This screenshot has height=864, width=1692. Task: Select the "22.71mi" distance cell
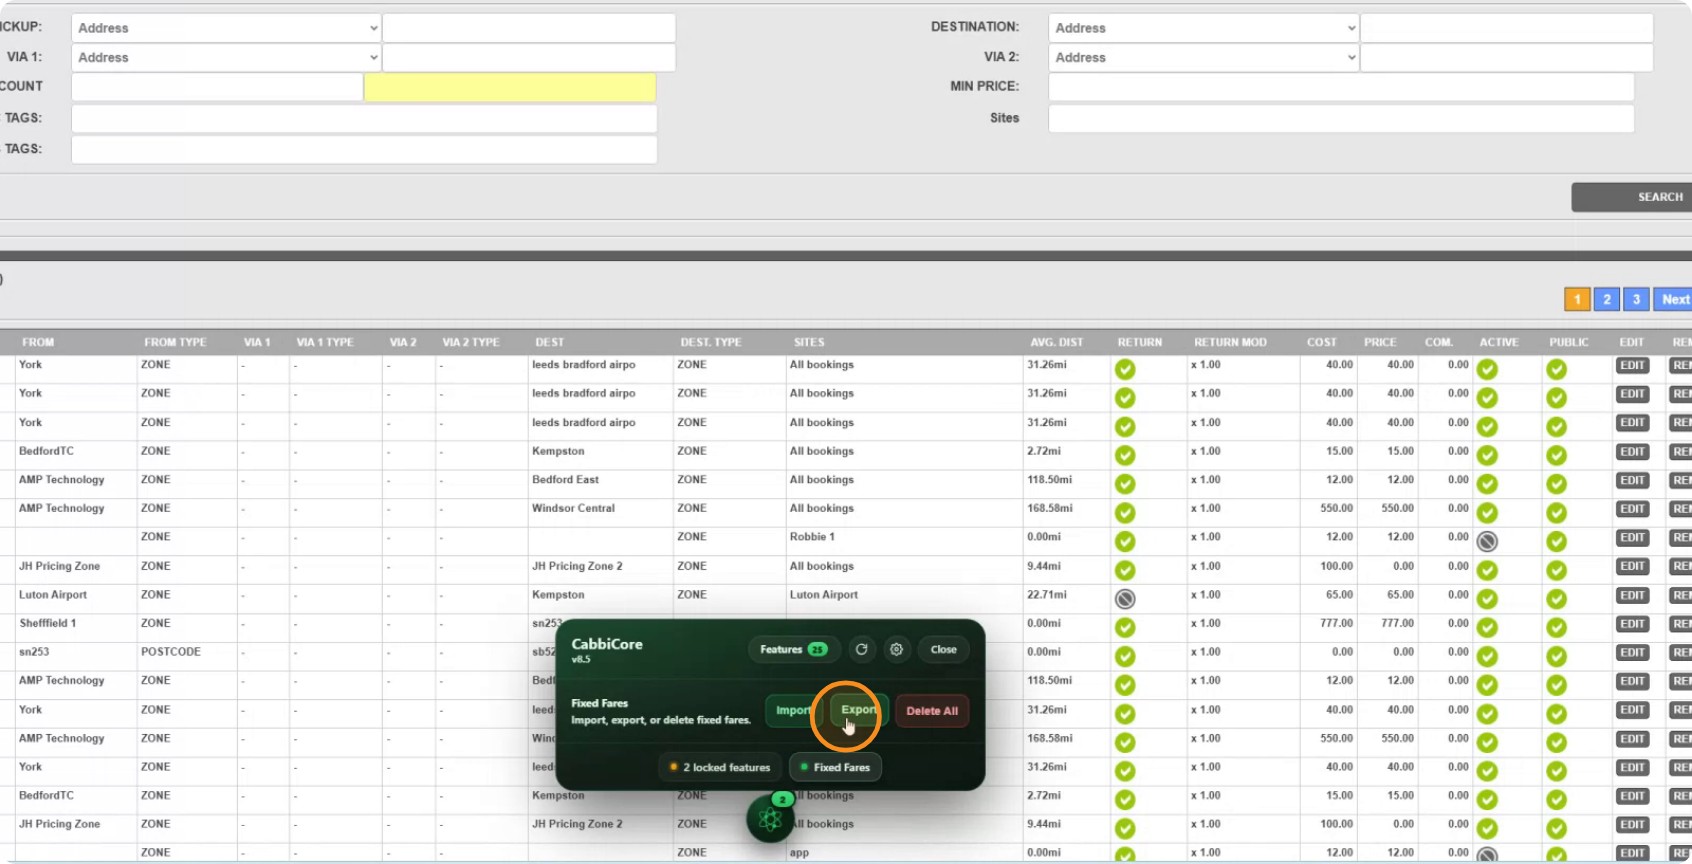point(1046,595)
